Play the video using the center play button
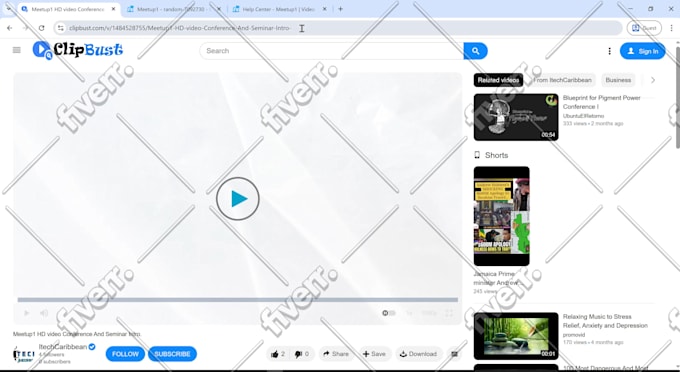680x372 pixels. tap(238, 199)
